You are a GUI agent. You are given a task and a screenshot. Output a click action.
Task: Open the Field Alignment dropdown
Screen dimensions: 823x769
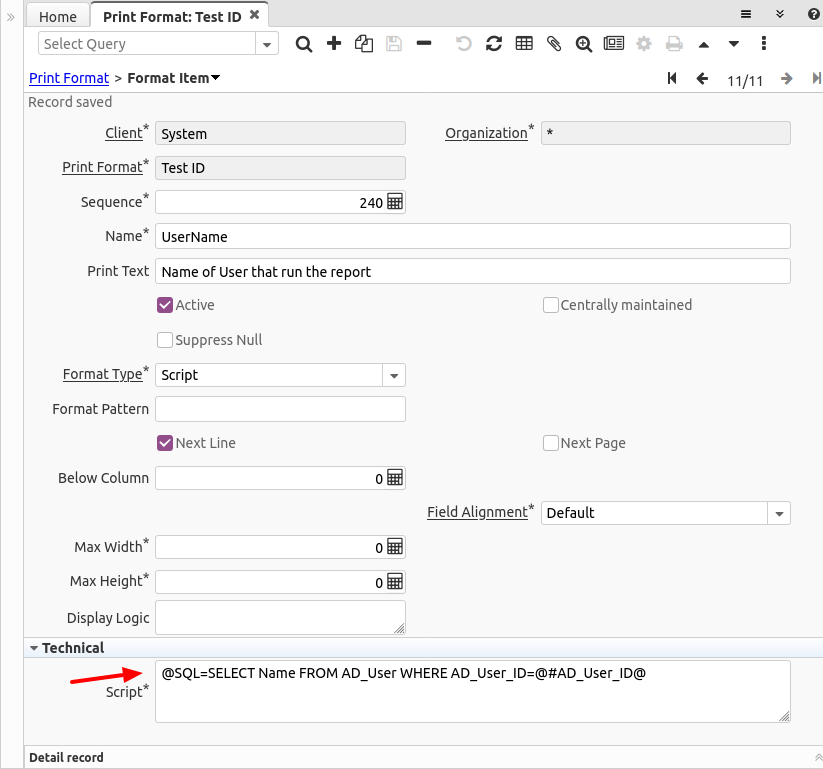click(779, 513)
